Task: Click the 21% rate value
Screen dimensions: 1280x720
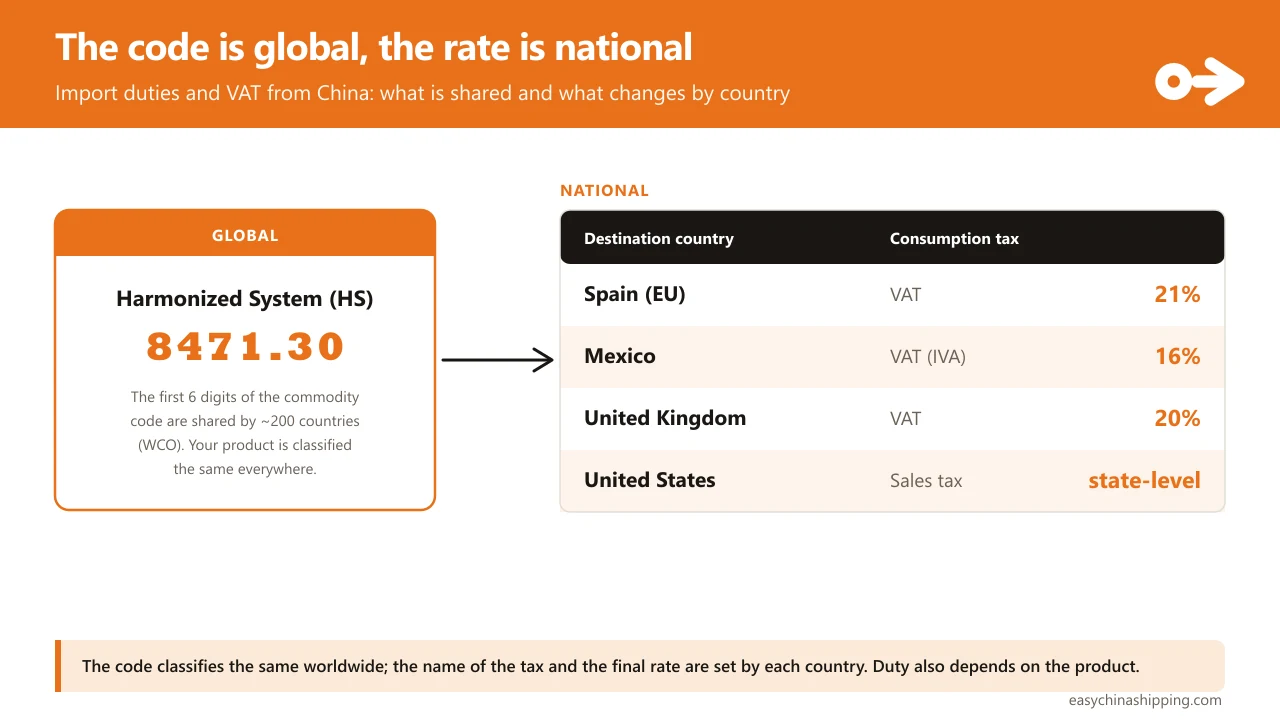Action: coord(1177,294)
